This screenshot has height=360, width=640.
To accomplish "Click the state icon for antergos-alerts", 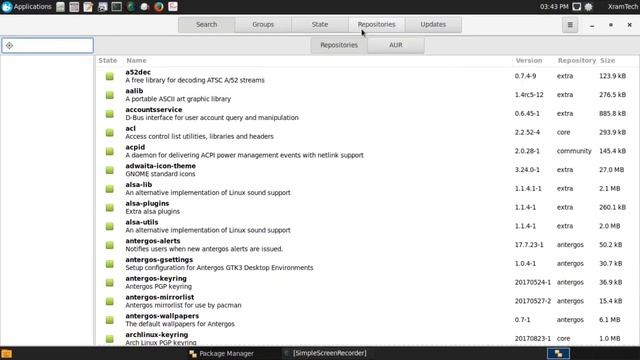I will click(x=109, y=245).
